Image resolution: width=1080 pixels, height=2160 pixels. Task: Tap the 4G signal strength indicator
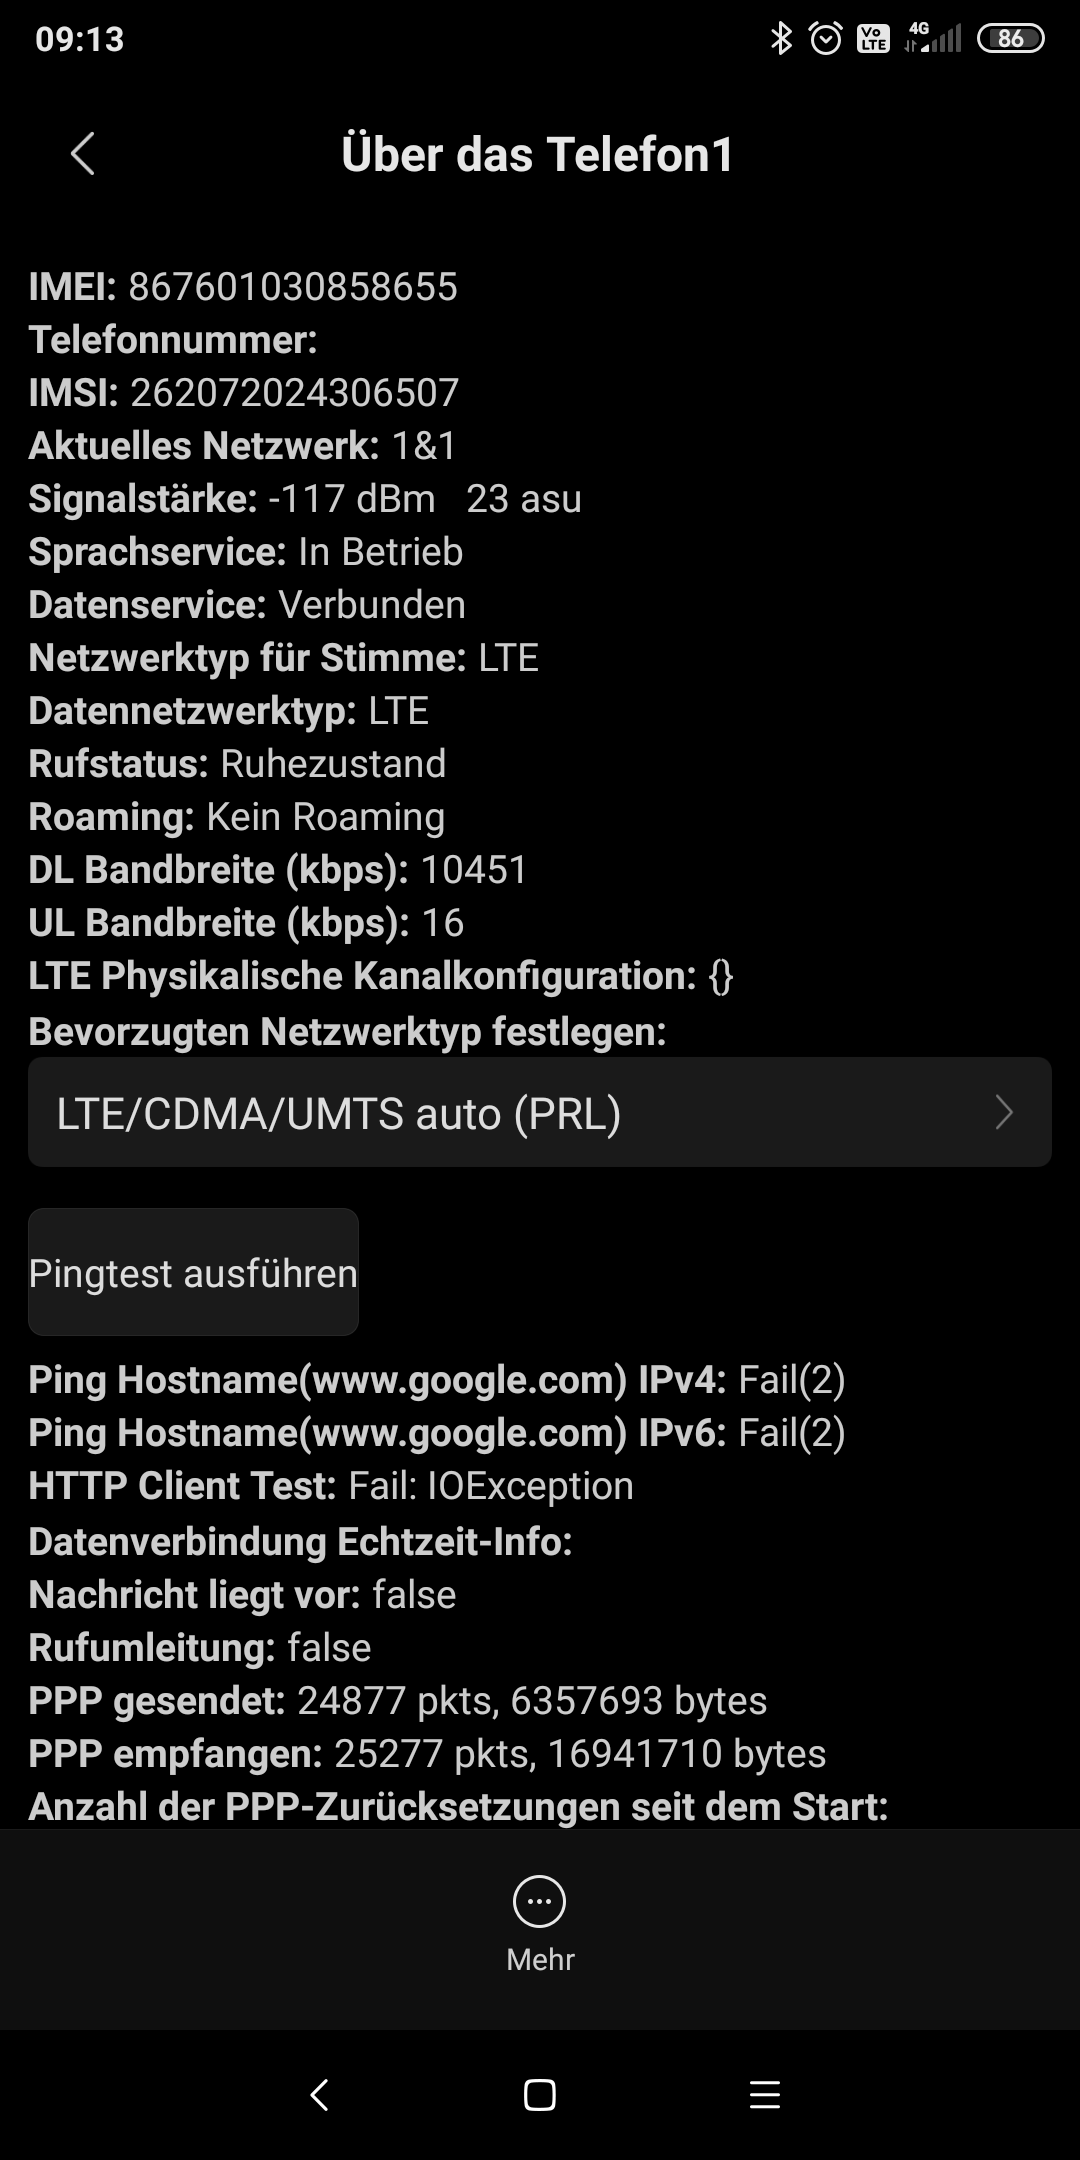932,37
